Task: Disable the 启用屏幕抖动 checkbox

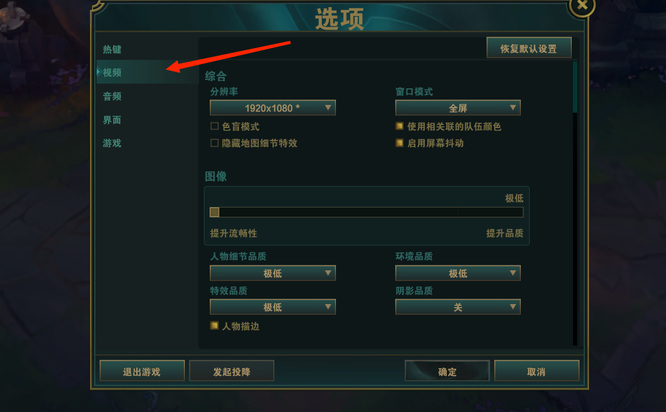Action: tap(400, 143)
